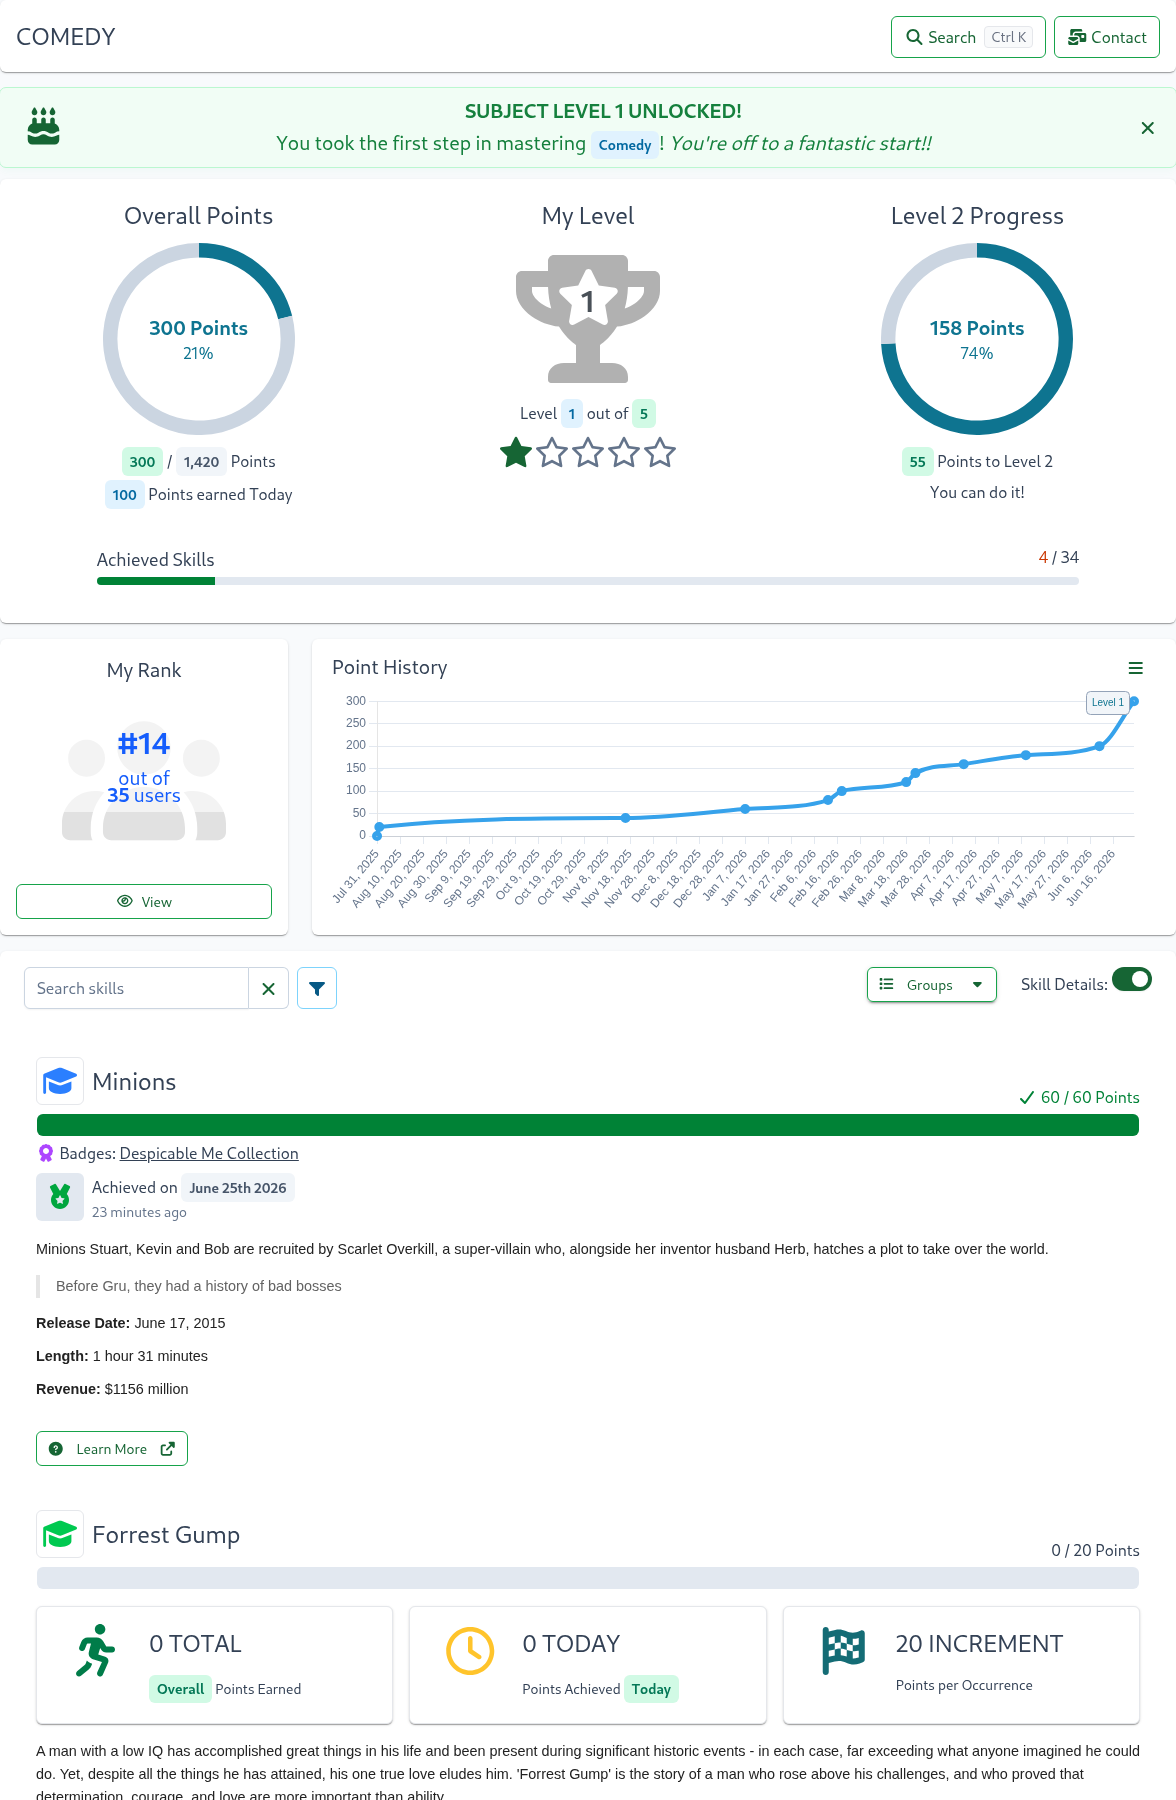The width and height of the screenshot is (1176, 1800).
Task: Click the clock icon for today points
Action: pos(470,1651)
